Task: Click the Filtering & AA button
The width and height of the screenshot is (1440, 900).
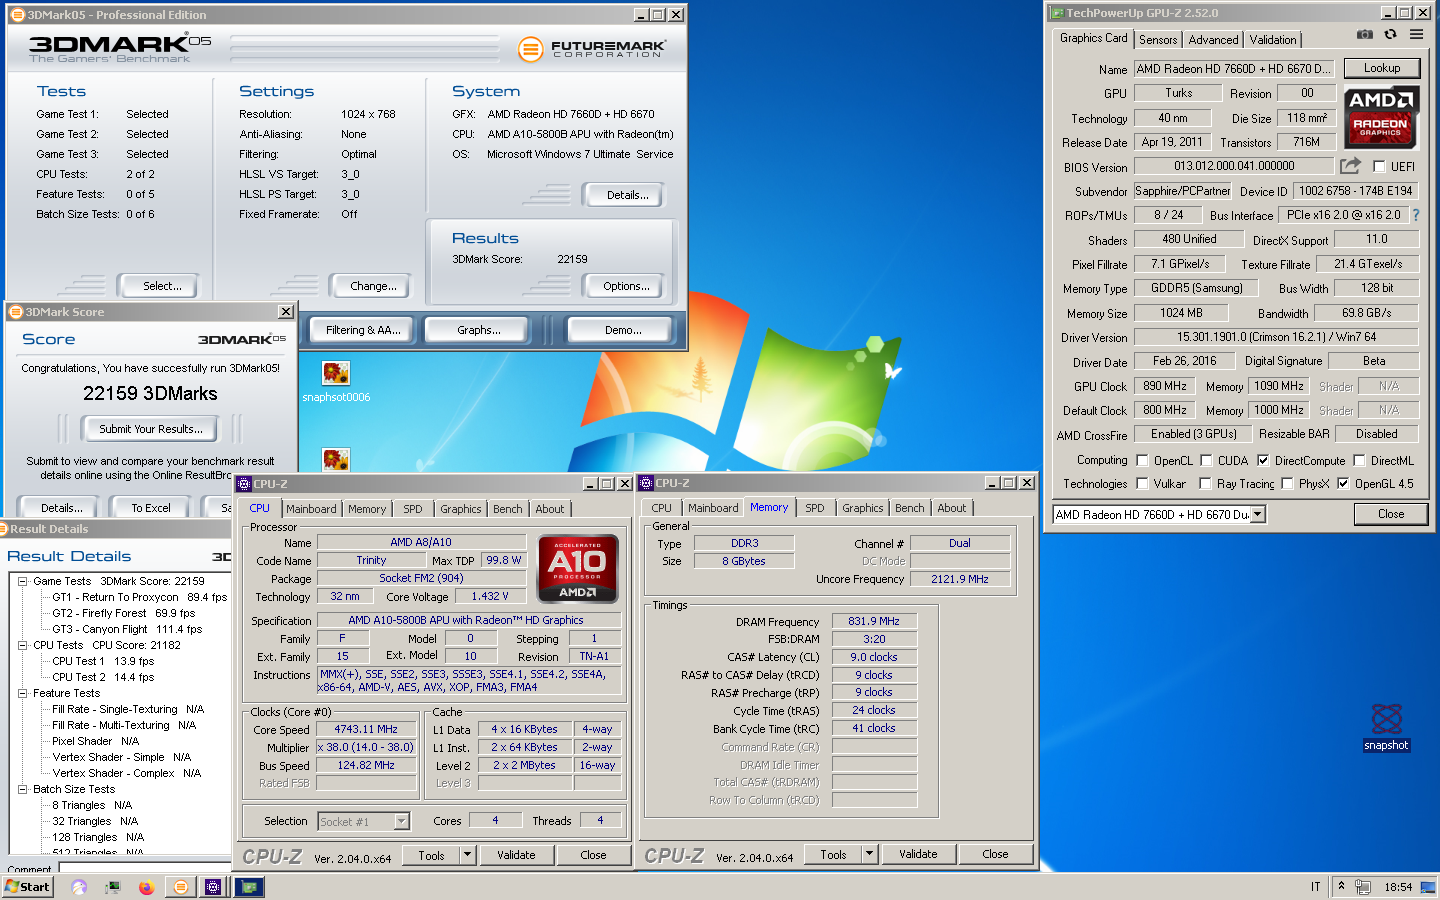Action: coord(363,330)
